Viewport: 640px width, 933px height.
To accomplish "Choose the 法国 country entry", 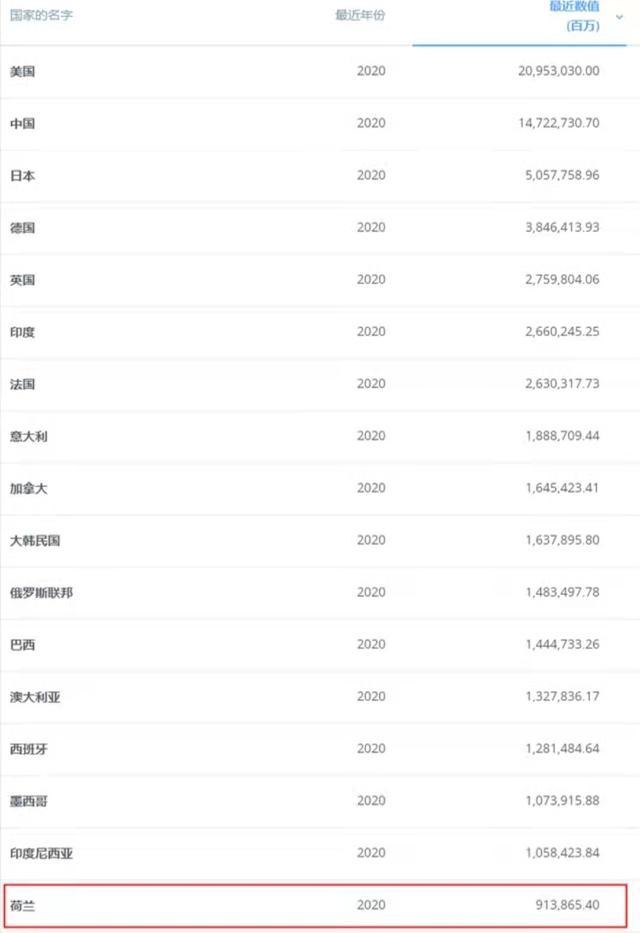I will click(x=23, y=384).
